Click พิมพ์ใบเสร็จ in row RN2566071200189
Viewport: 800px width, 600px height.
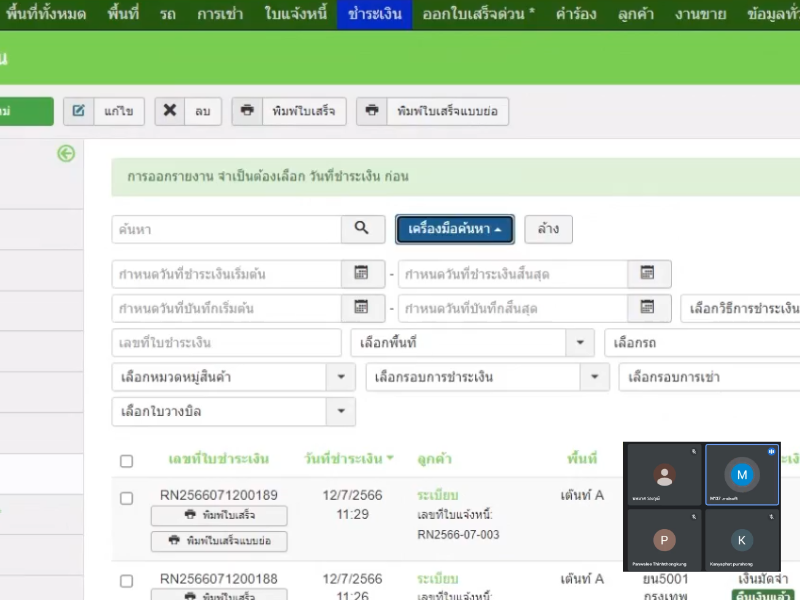click(219, 515)
